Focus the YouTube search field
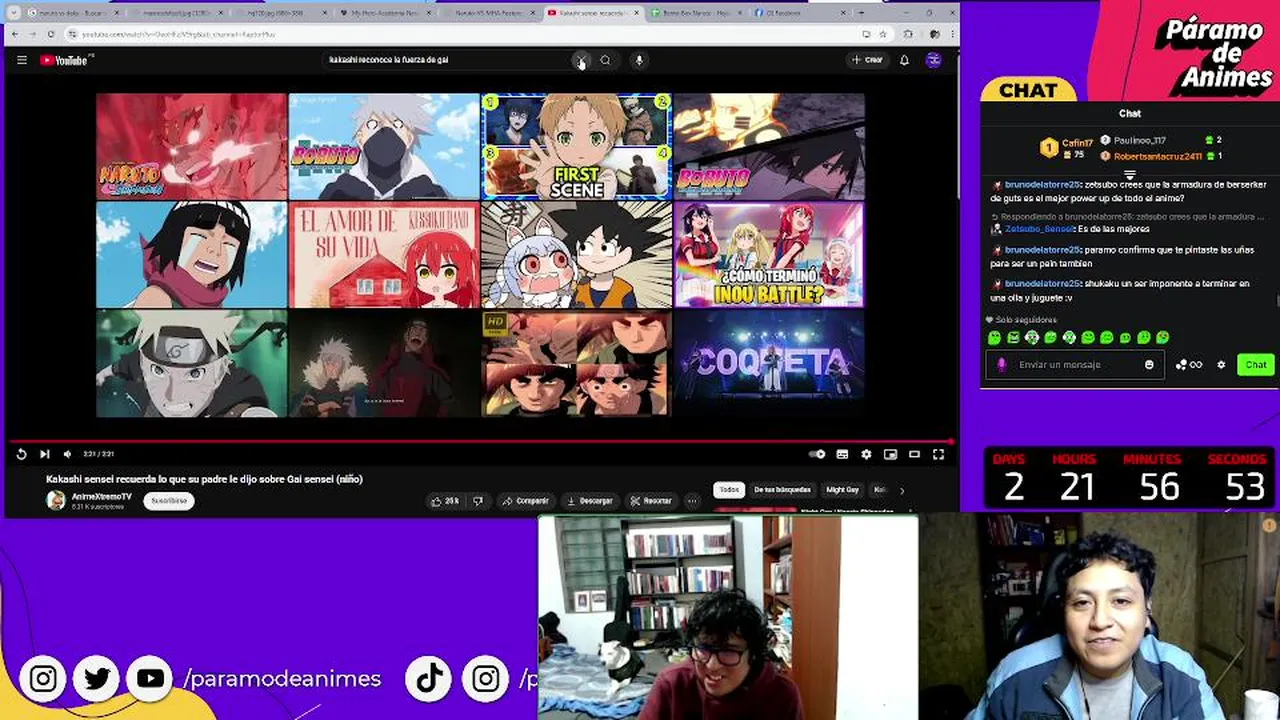This screenshot has height=720, width=1280. 448,60
